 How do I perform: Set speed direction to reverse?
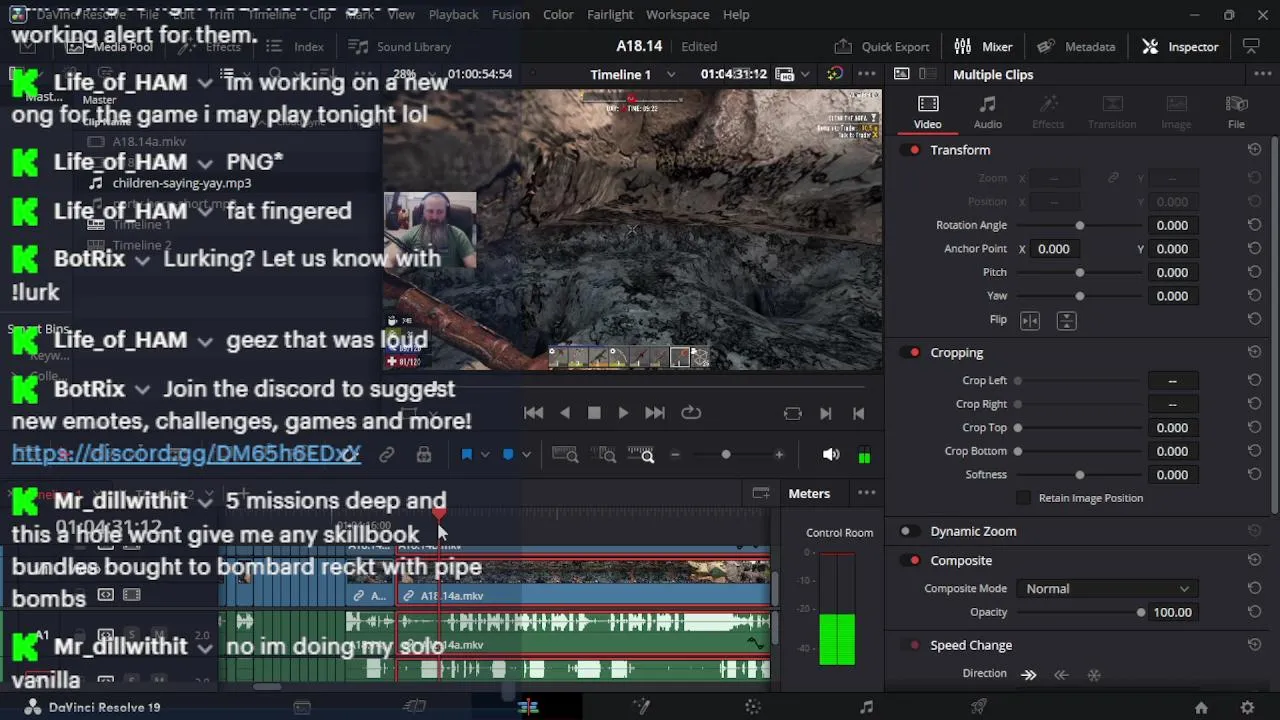point(1061,674)
